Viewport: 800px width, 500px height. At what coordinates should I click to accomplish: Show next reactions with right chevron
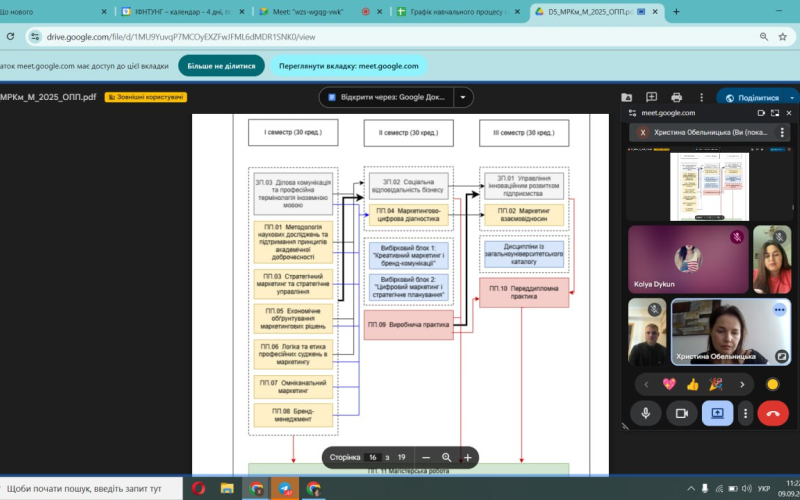tap(742, 384)
